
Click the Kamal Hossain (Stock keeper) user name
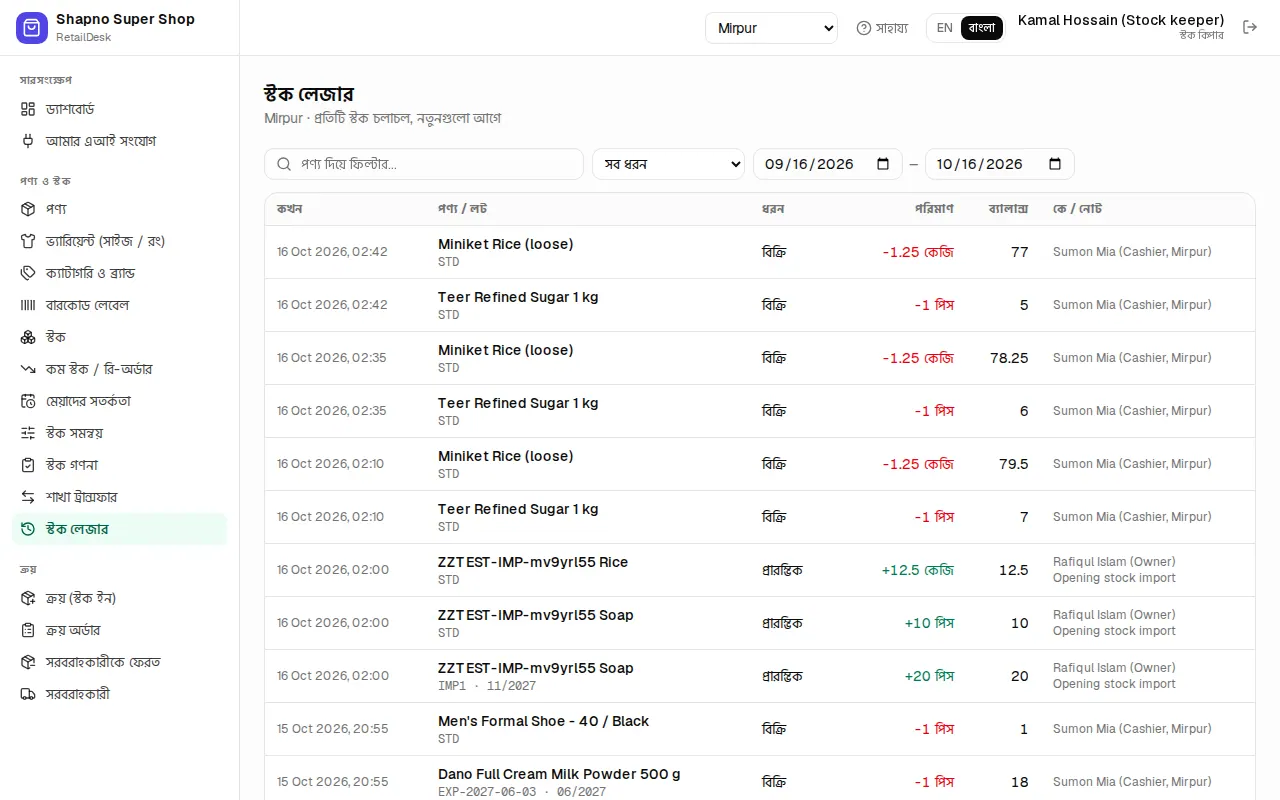pyautogui.click(x=1121, y=20)
